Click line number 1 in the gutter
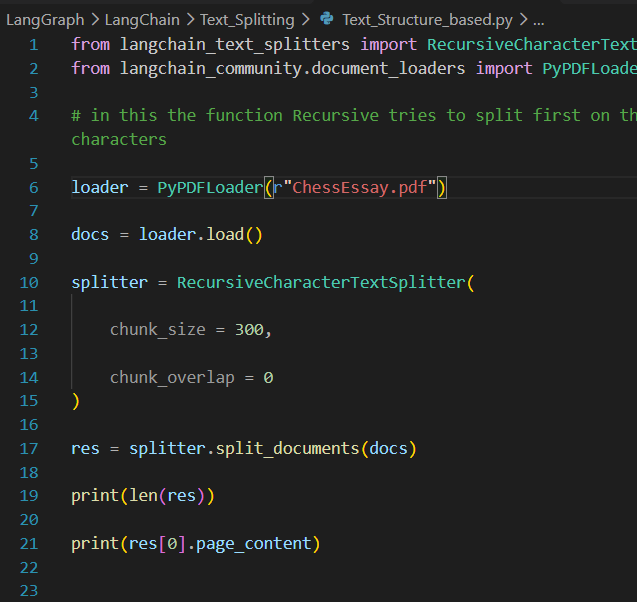The height and width of the screenshot is (602, 637). coord(34,45)
